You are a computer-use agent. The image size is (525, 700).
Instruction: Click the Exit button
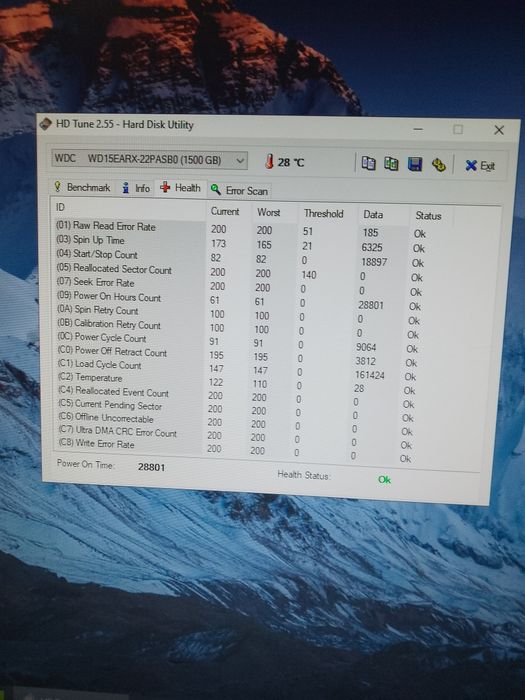click(480, 166)
